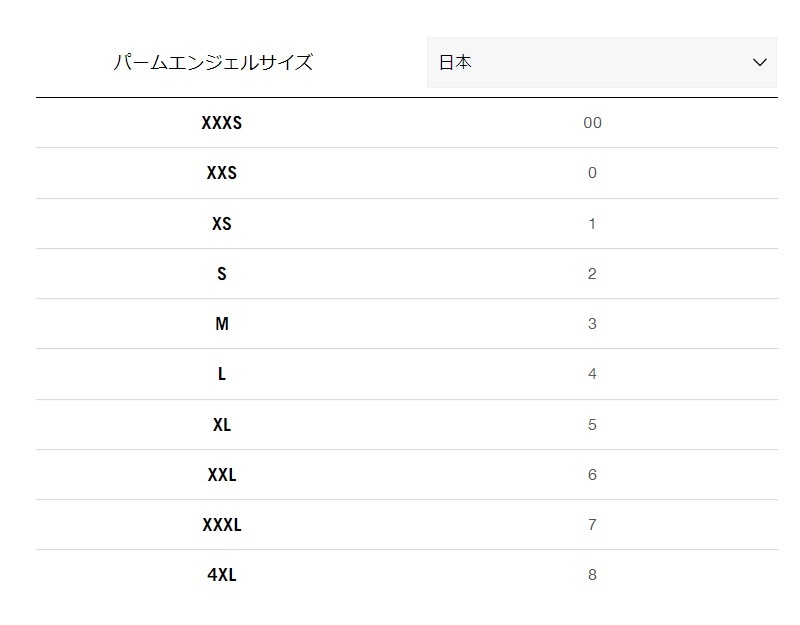The width and height of the screenshot is (800, 625).
Task: Click the Japan size value 0
Action: click(592, 173)
